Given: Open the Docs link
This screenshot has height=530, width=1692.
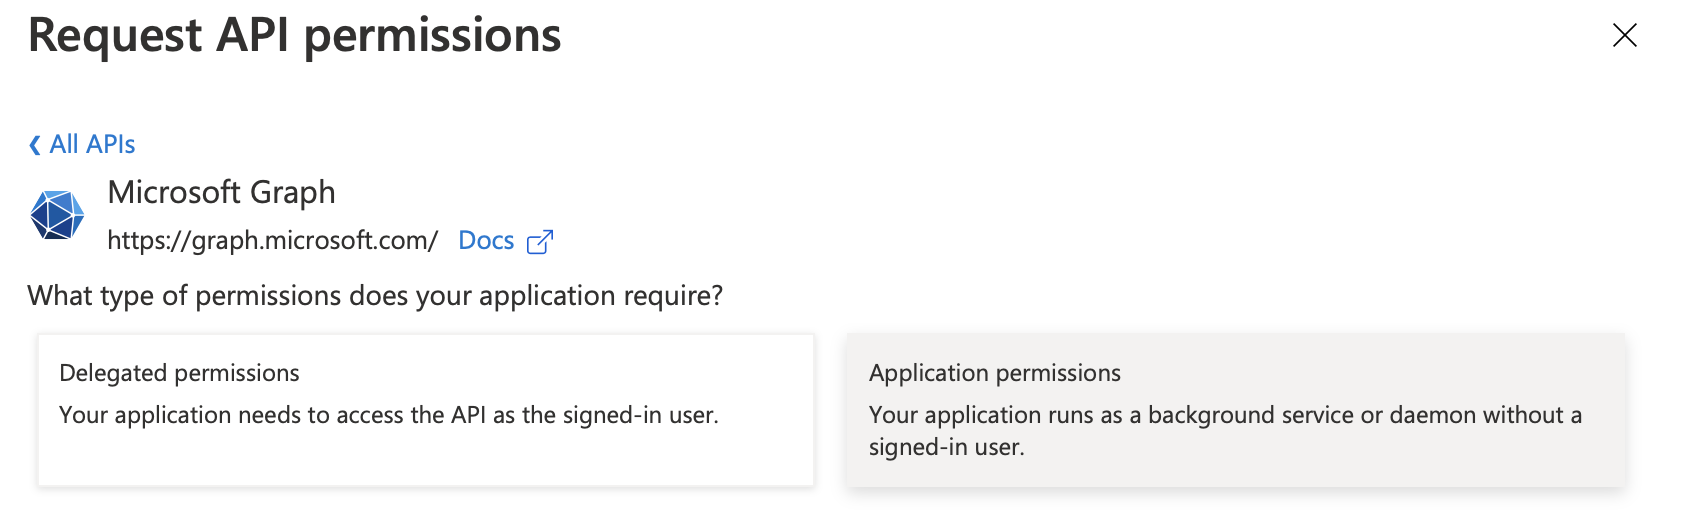Looking at the screenshot, I should click(486, 241).
